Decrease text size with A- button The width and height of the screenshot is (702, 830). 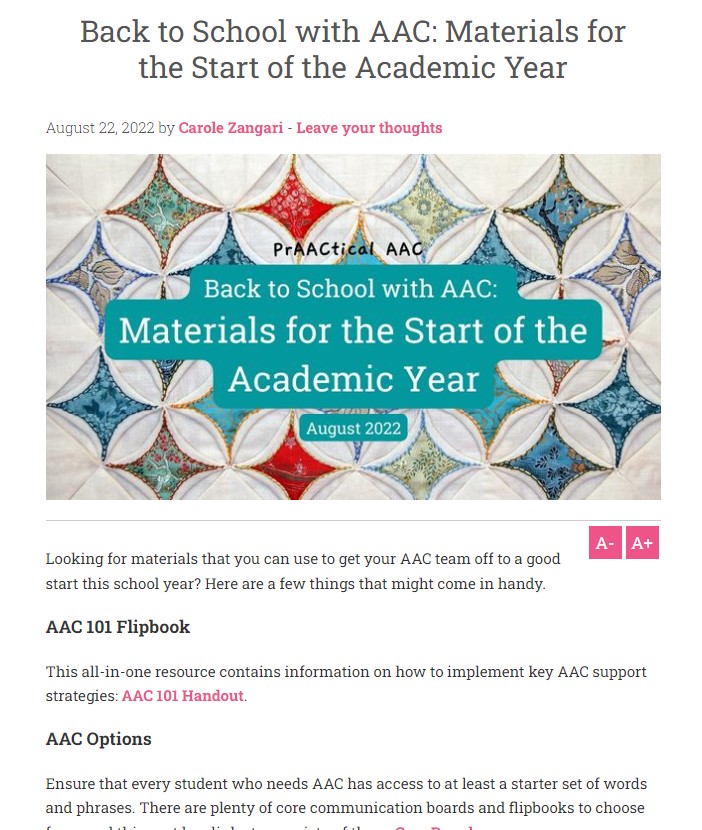[605, 543]
